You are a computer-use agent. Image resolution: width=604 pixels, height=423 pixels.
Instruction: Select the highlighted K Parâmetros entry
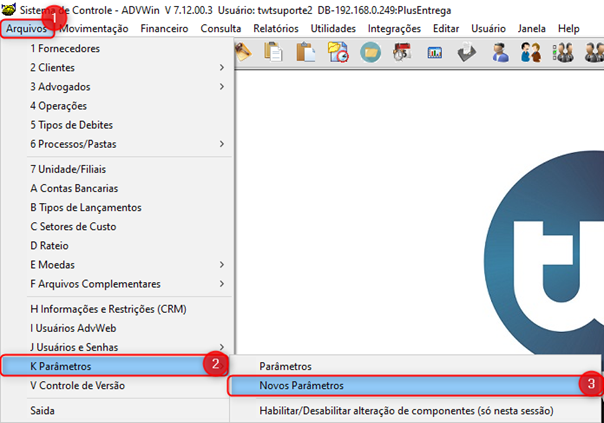click(x=114, y=366)
